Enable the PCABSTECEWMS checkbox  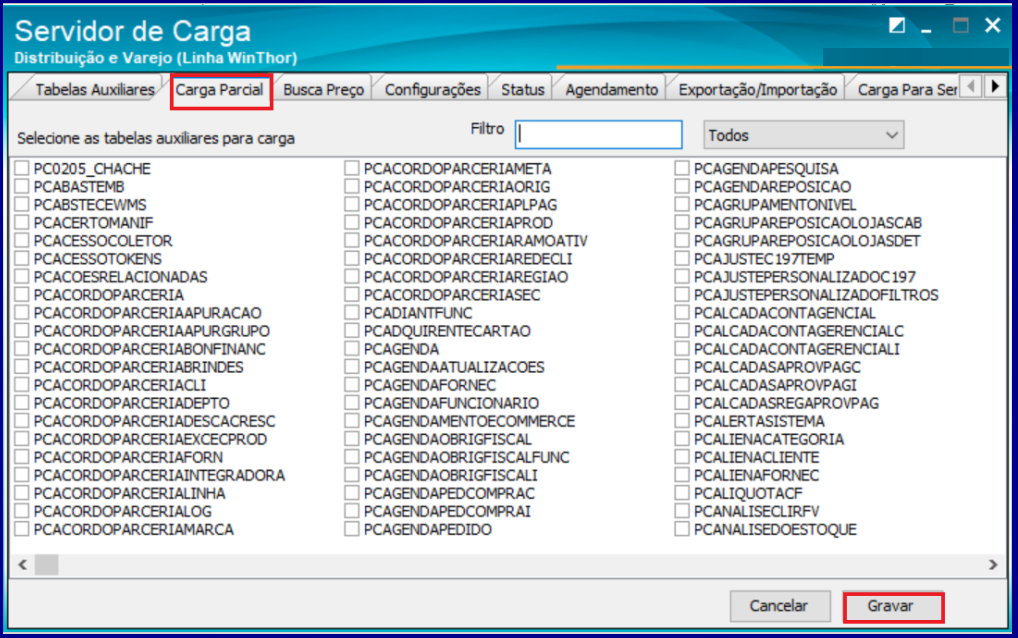22,204
